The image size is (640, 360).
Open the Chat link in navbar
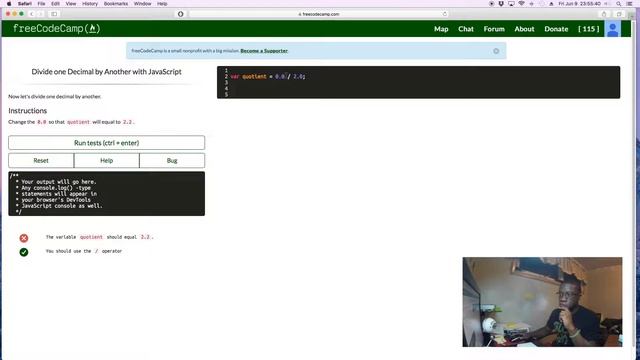pyautogui.click(x=466, y=29)
